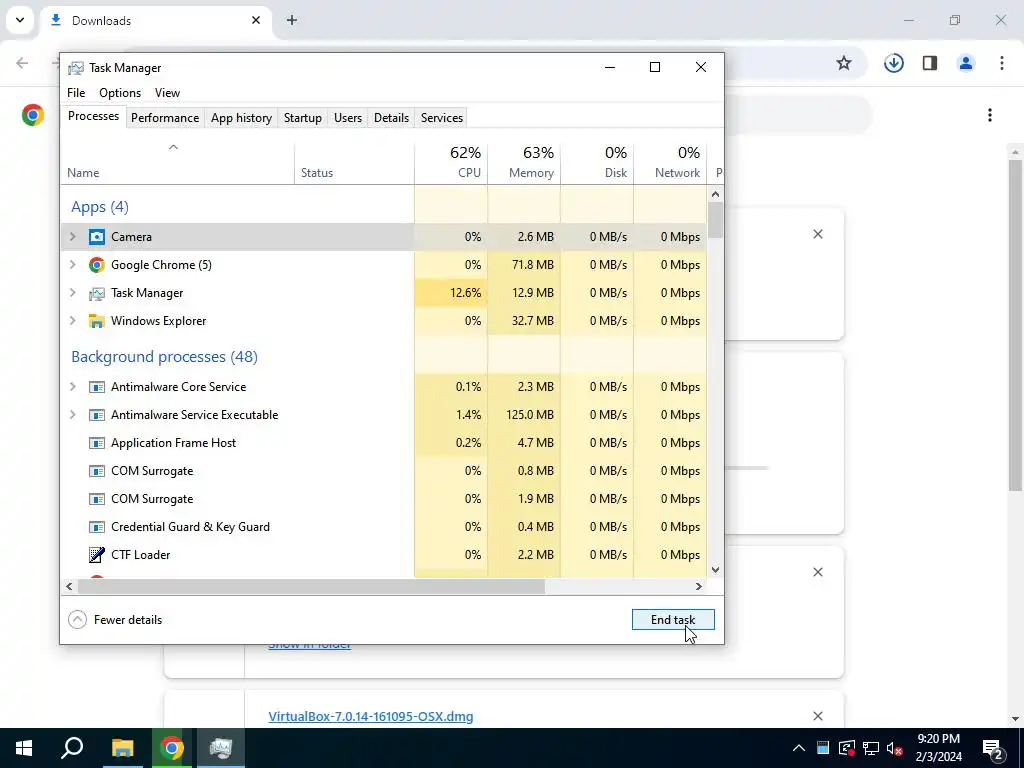Switch to the Services tab

coord(441,118)
